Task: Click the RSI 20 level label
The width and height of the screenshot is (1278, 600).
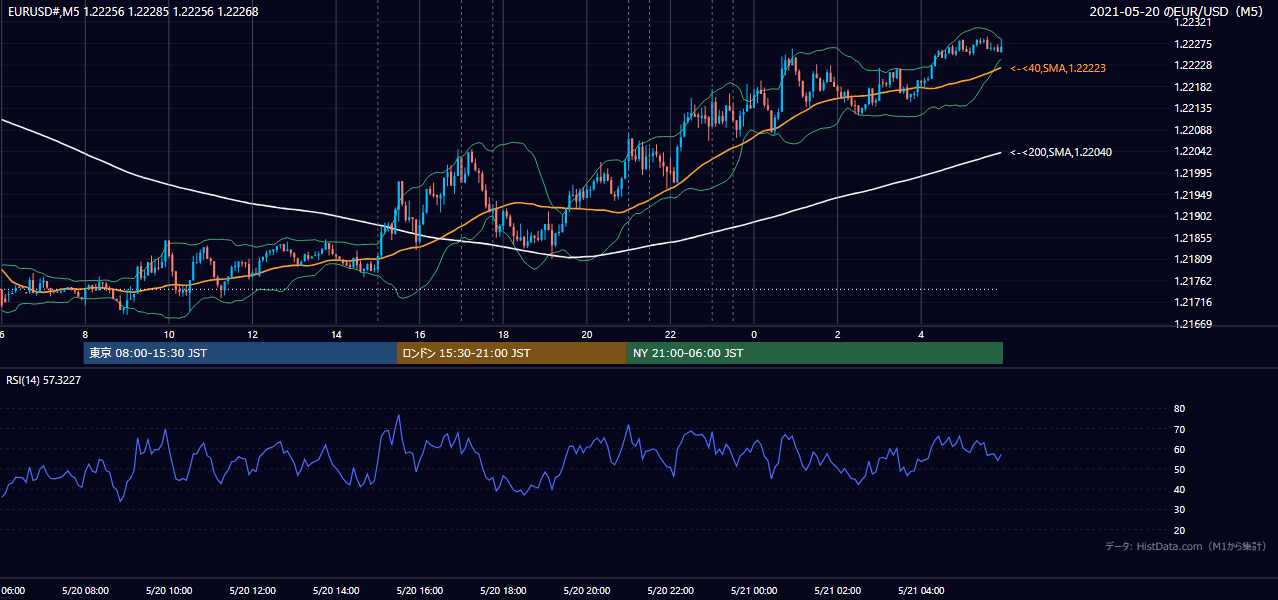Action: click(1179, 530)
